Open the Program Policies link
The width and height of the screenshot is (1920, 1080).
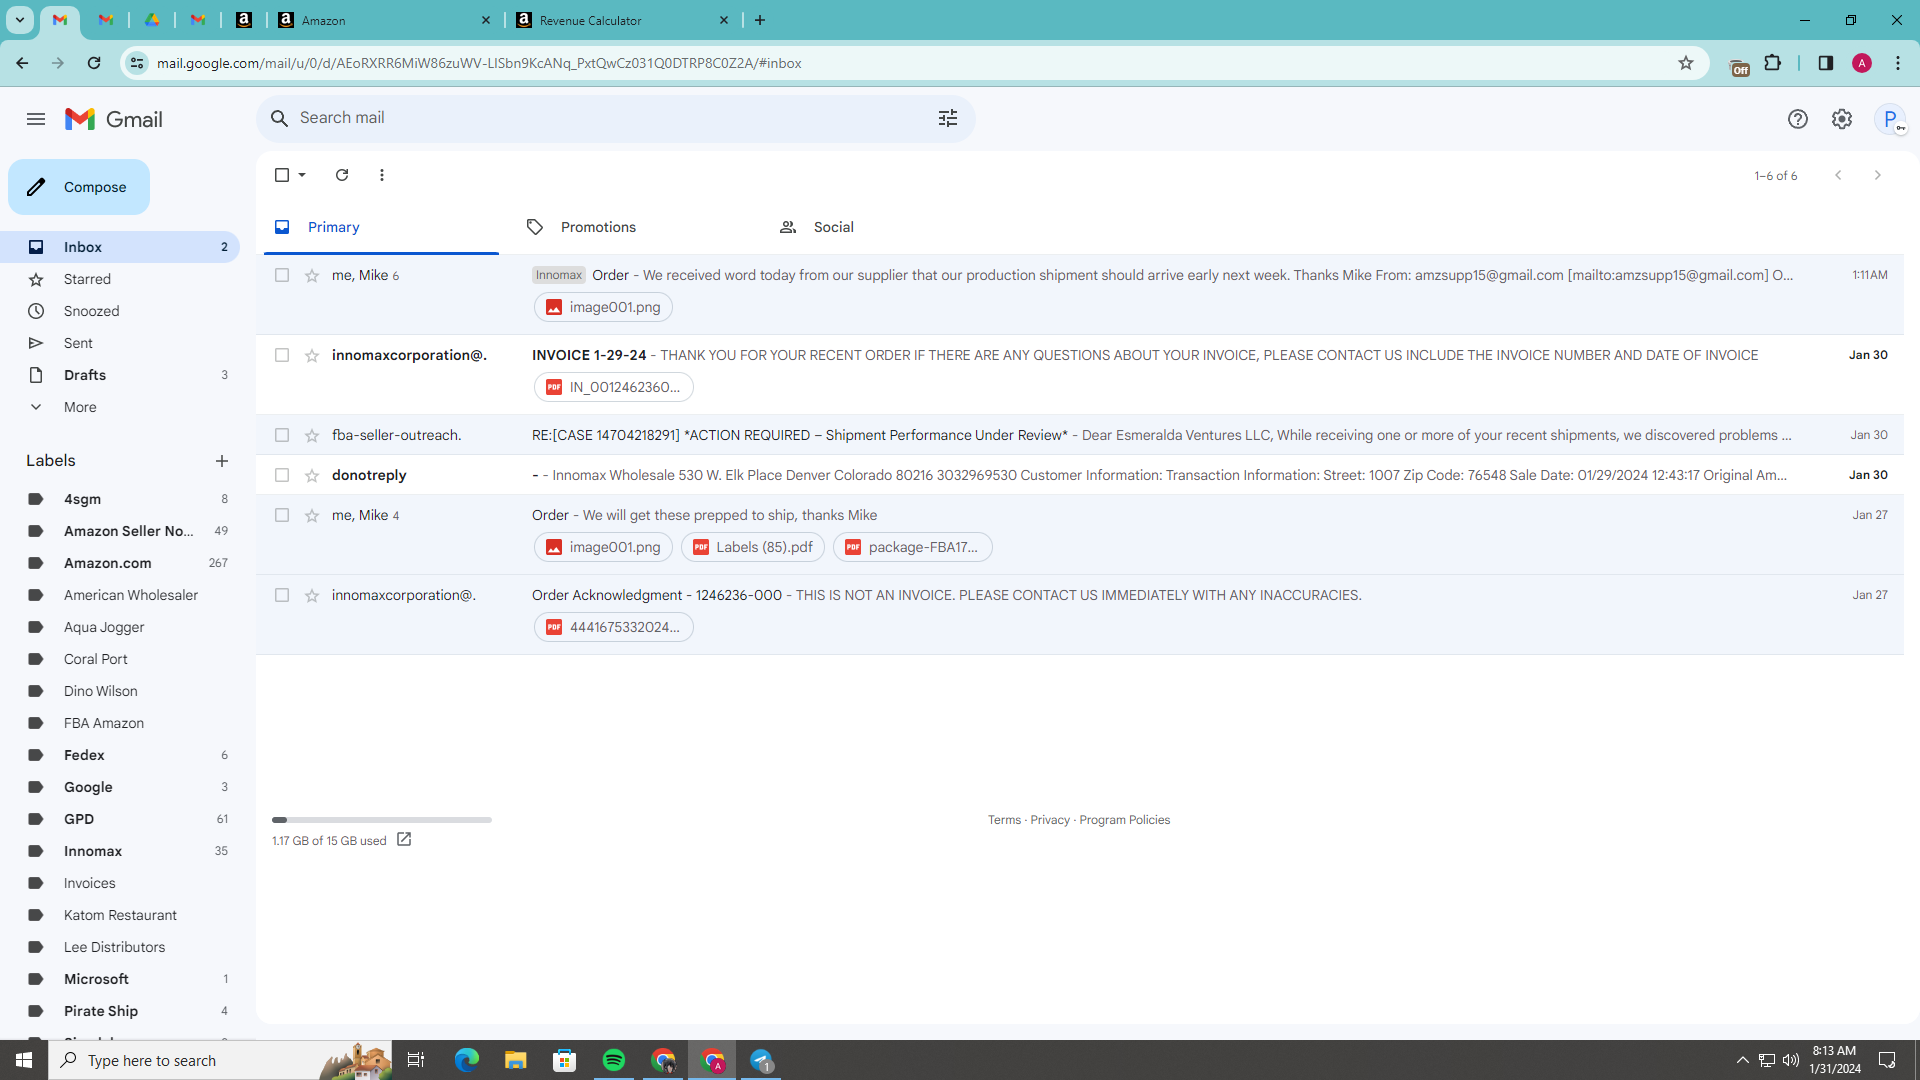tap(1124, 820)
